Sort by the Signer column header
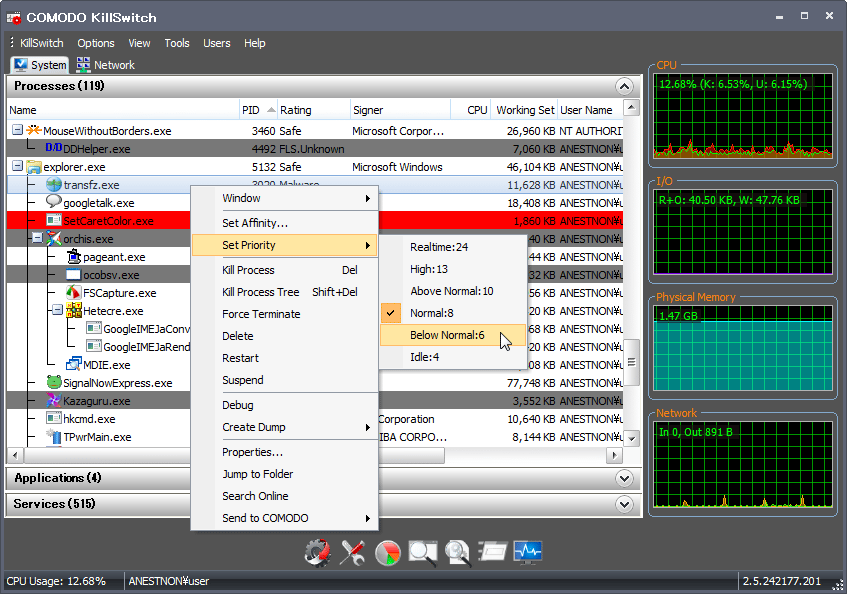Image resolution: width=847 pixels, height=594 pixels. [400, 110]
